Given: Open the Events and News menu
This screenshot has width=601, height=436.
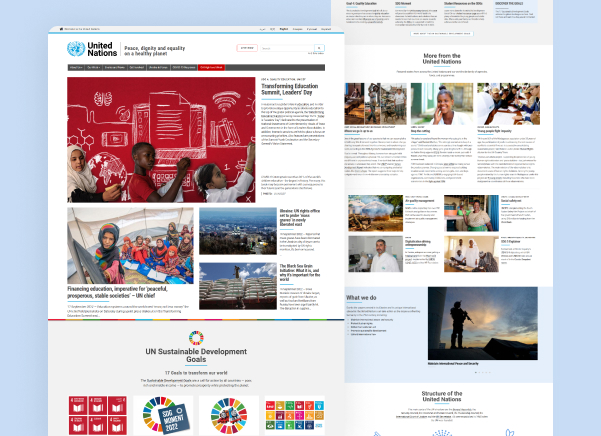Looking at the screenshot, I should (x=115, y=67).
